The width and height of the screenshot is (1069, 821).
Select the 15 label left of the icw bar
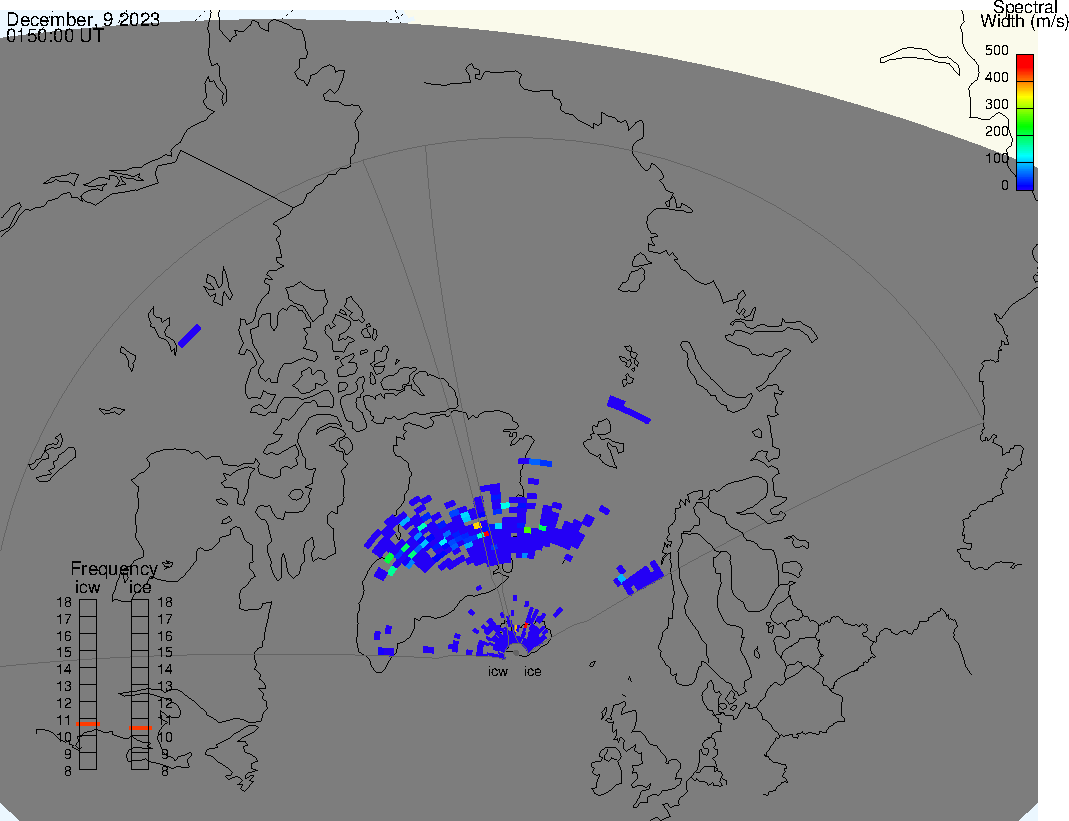[64, 653]
